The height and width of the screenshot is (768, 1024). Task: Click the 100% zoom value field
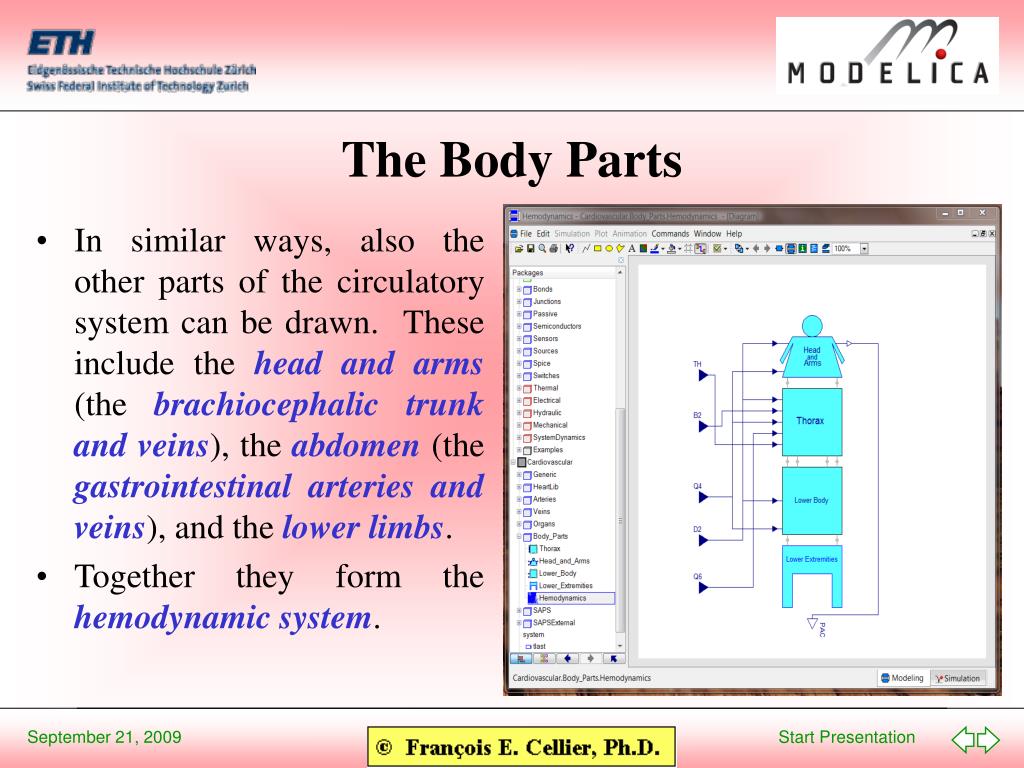coord(846,249)
